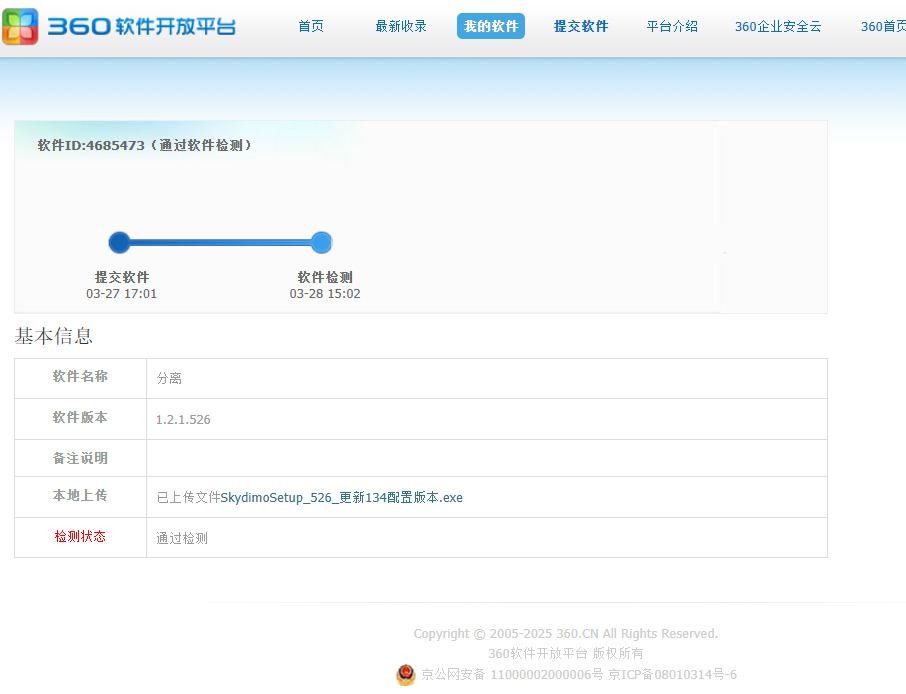
Task: Click the colorful 360 logo icon
Action: click(x=21, y=27)
